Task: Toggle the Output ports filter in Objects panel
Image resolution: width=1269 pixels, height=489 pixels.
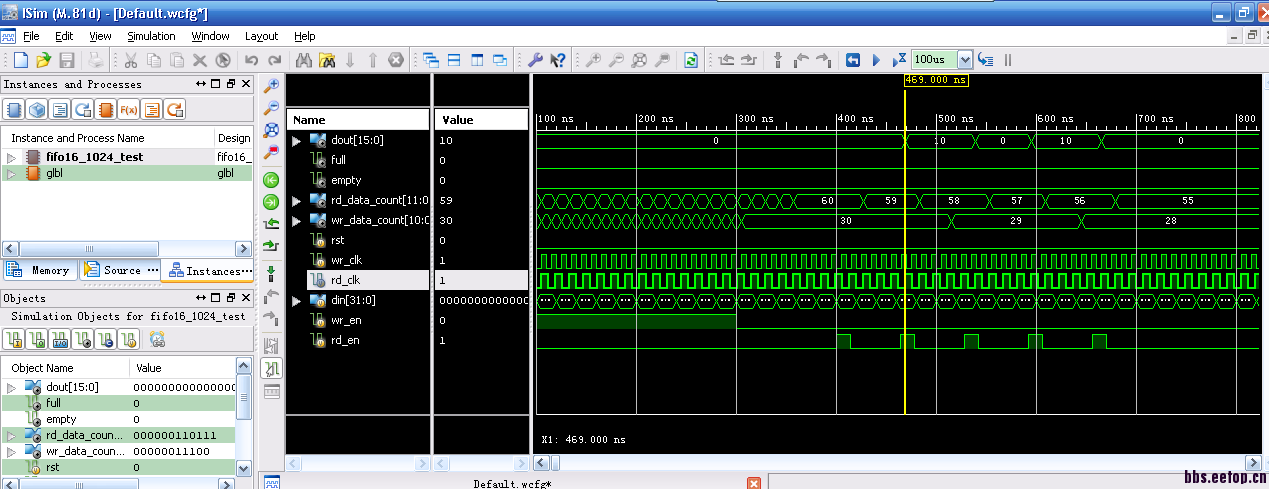Action: (38, 341)
